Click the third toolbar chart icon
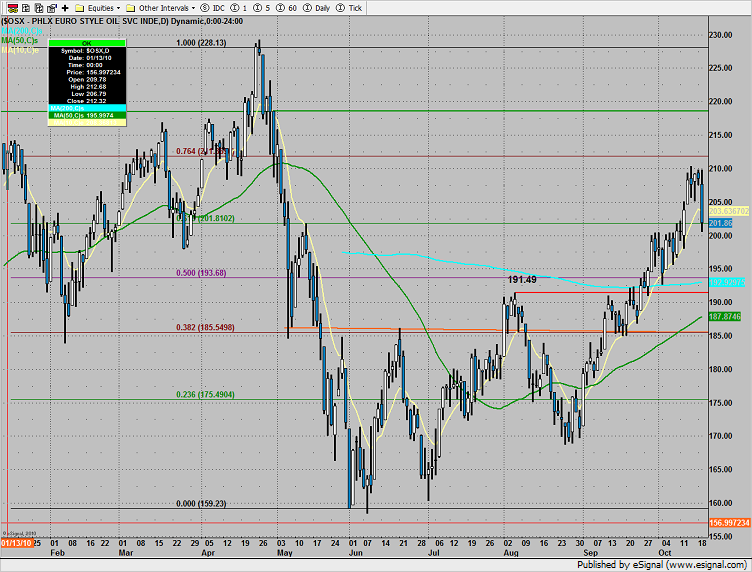Viewport: 752px width, 572px height. point(36,6)
